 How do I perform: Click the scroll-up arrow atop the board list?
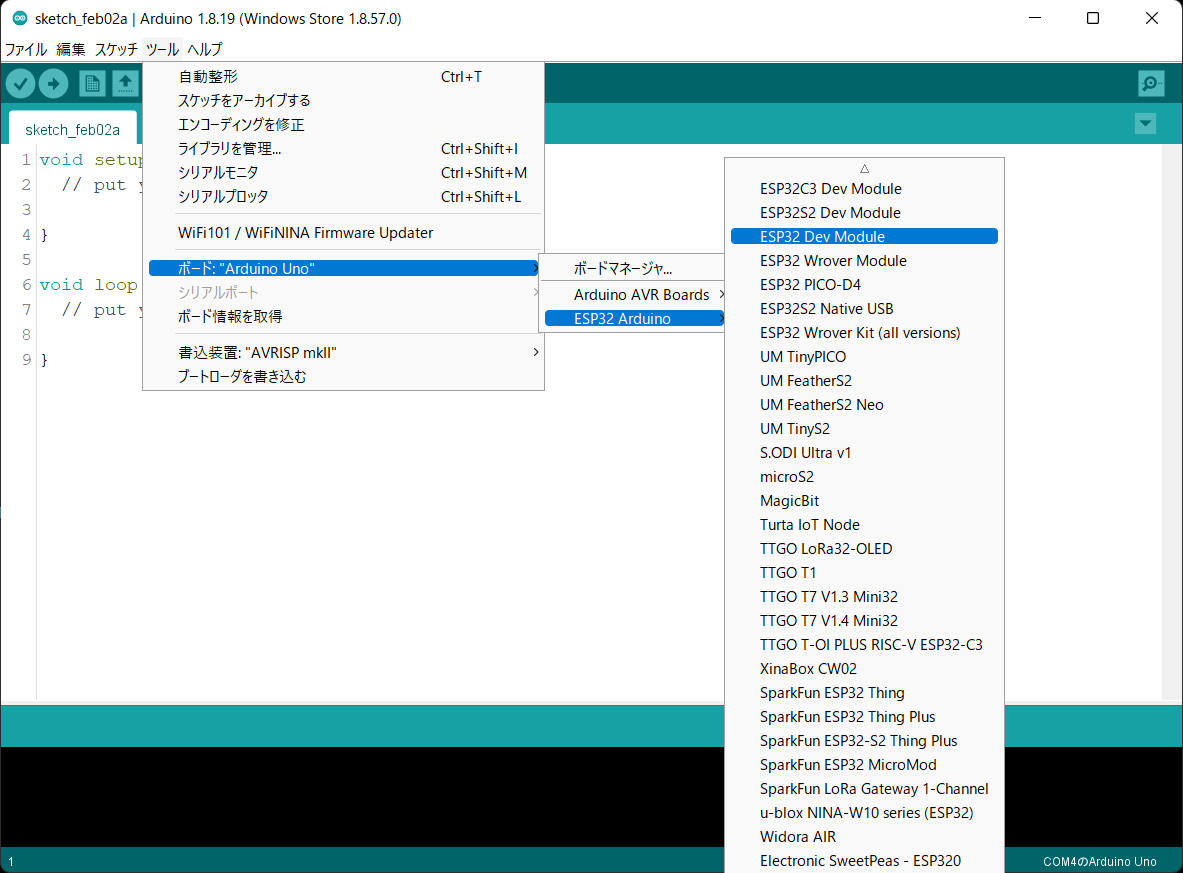tap(863, 166)
